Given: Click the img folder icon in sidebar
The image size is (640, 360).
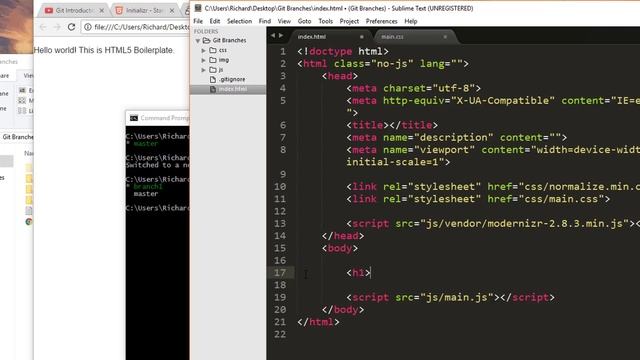Looking at the screenshot, I should pos(213,60).
